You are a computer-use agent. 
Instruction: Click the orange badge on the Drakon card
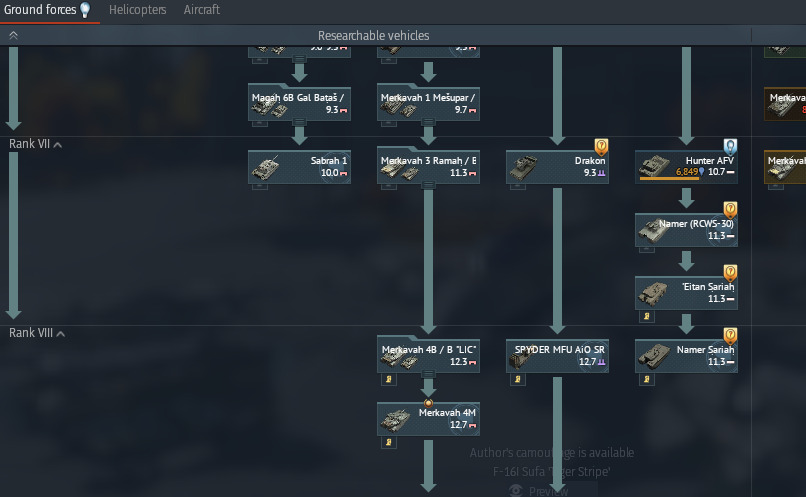pos(601,147)
